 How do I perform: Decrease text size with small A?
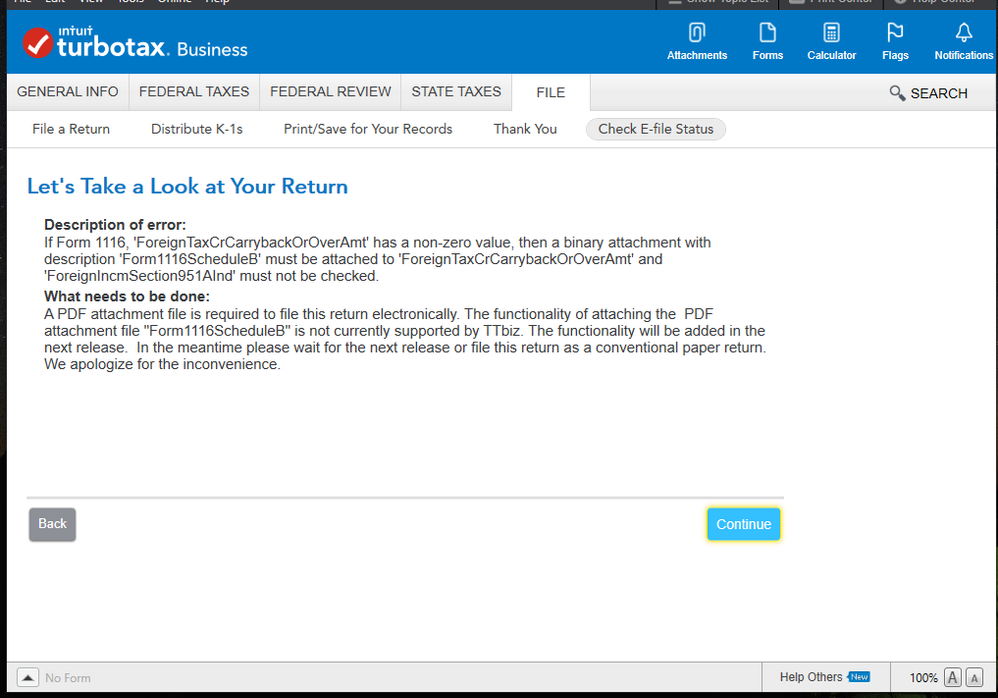tap(974, 678)
